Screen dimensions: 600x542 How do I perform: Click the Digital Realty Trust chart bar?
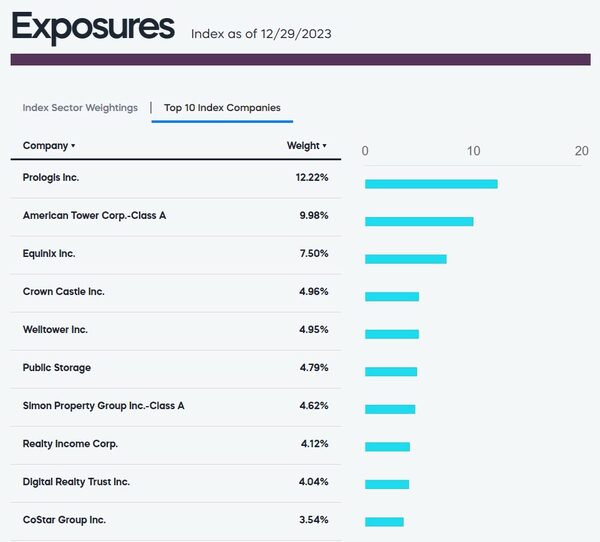click(x=387, y=484)
